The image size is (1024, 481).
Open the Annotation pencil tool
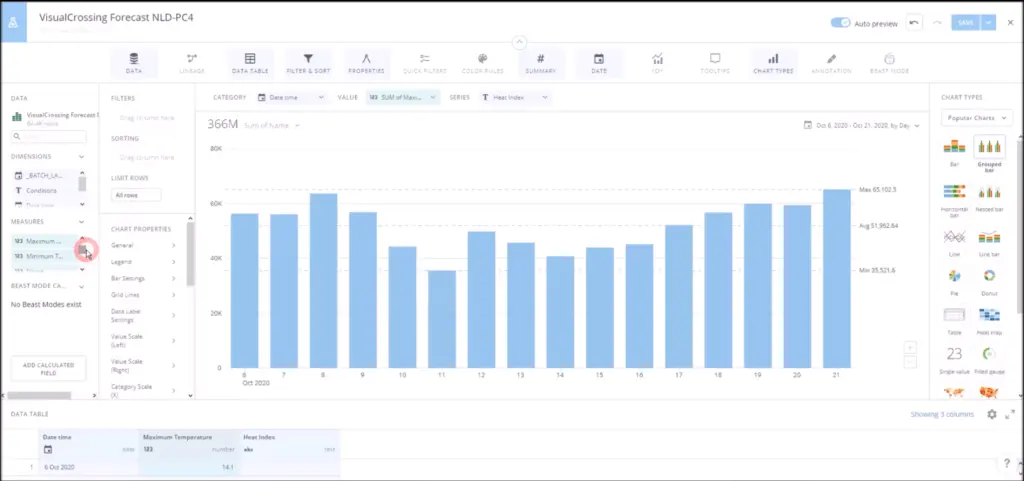pyautogui.click(x=831, y=63)
